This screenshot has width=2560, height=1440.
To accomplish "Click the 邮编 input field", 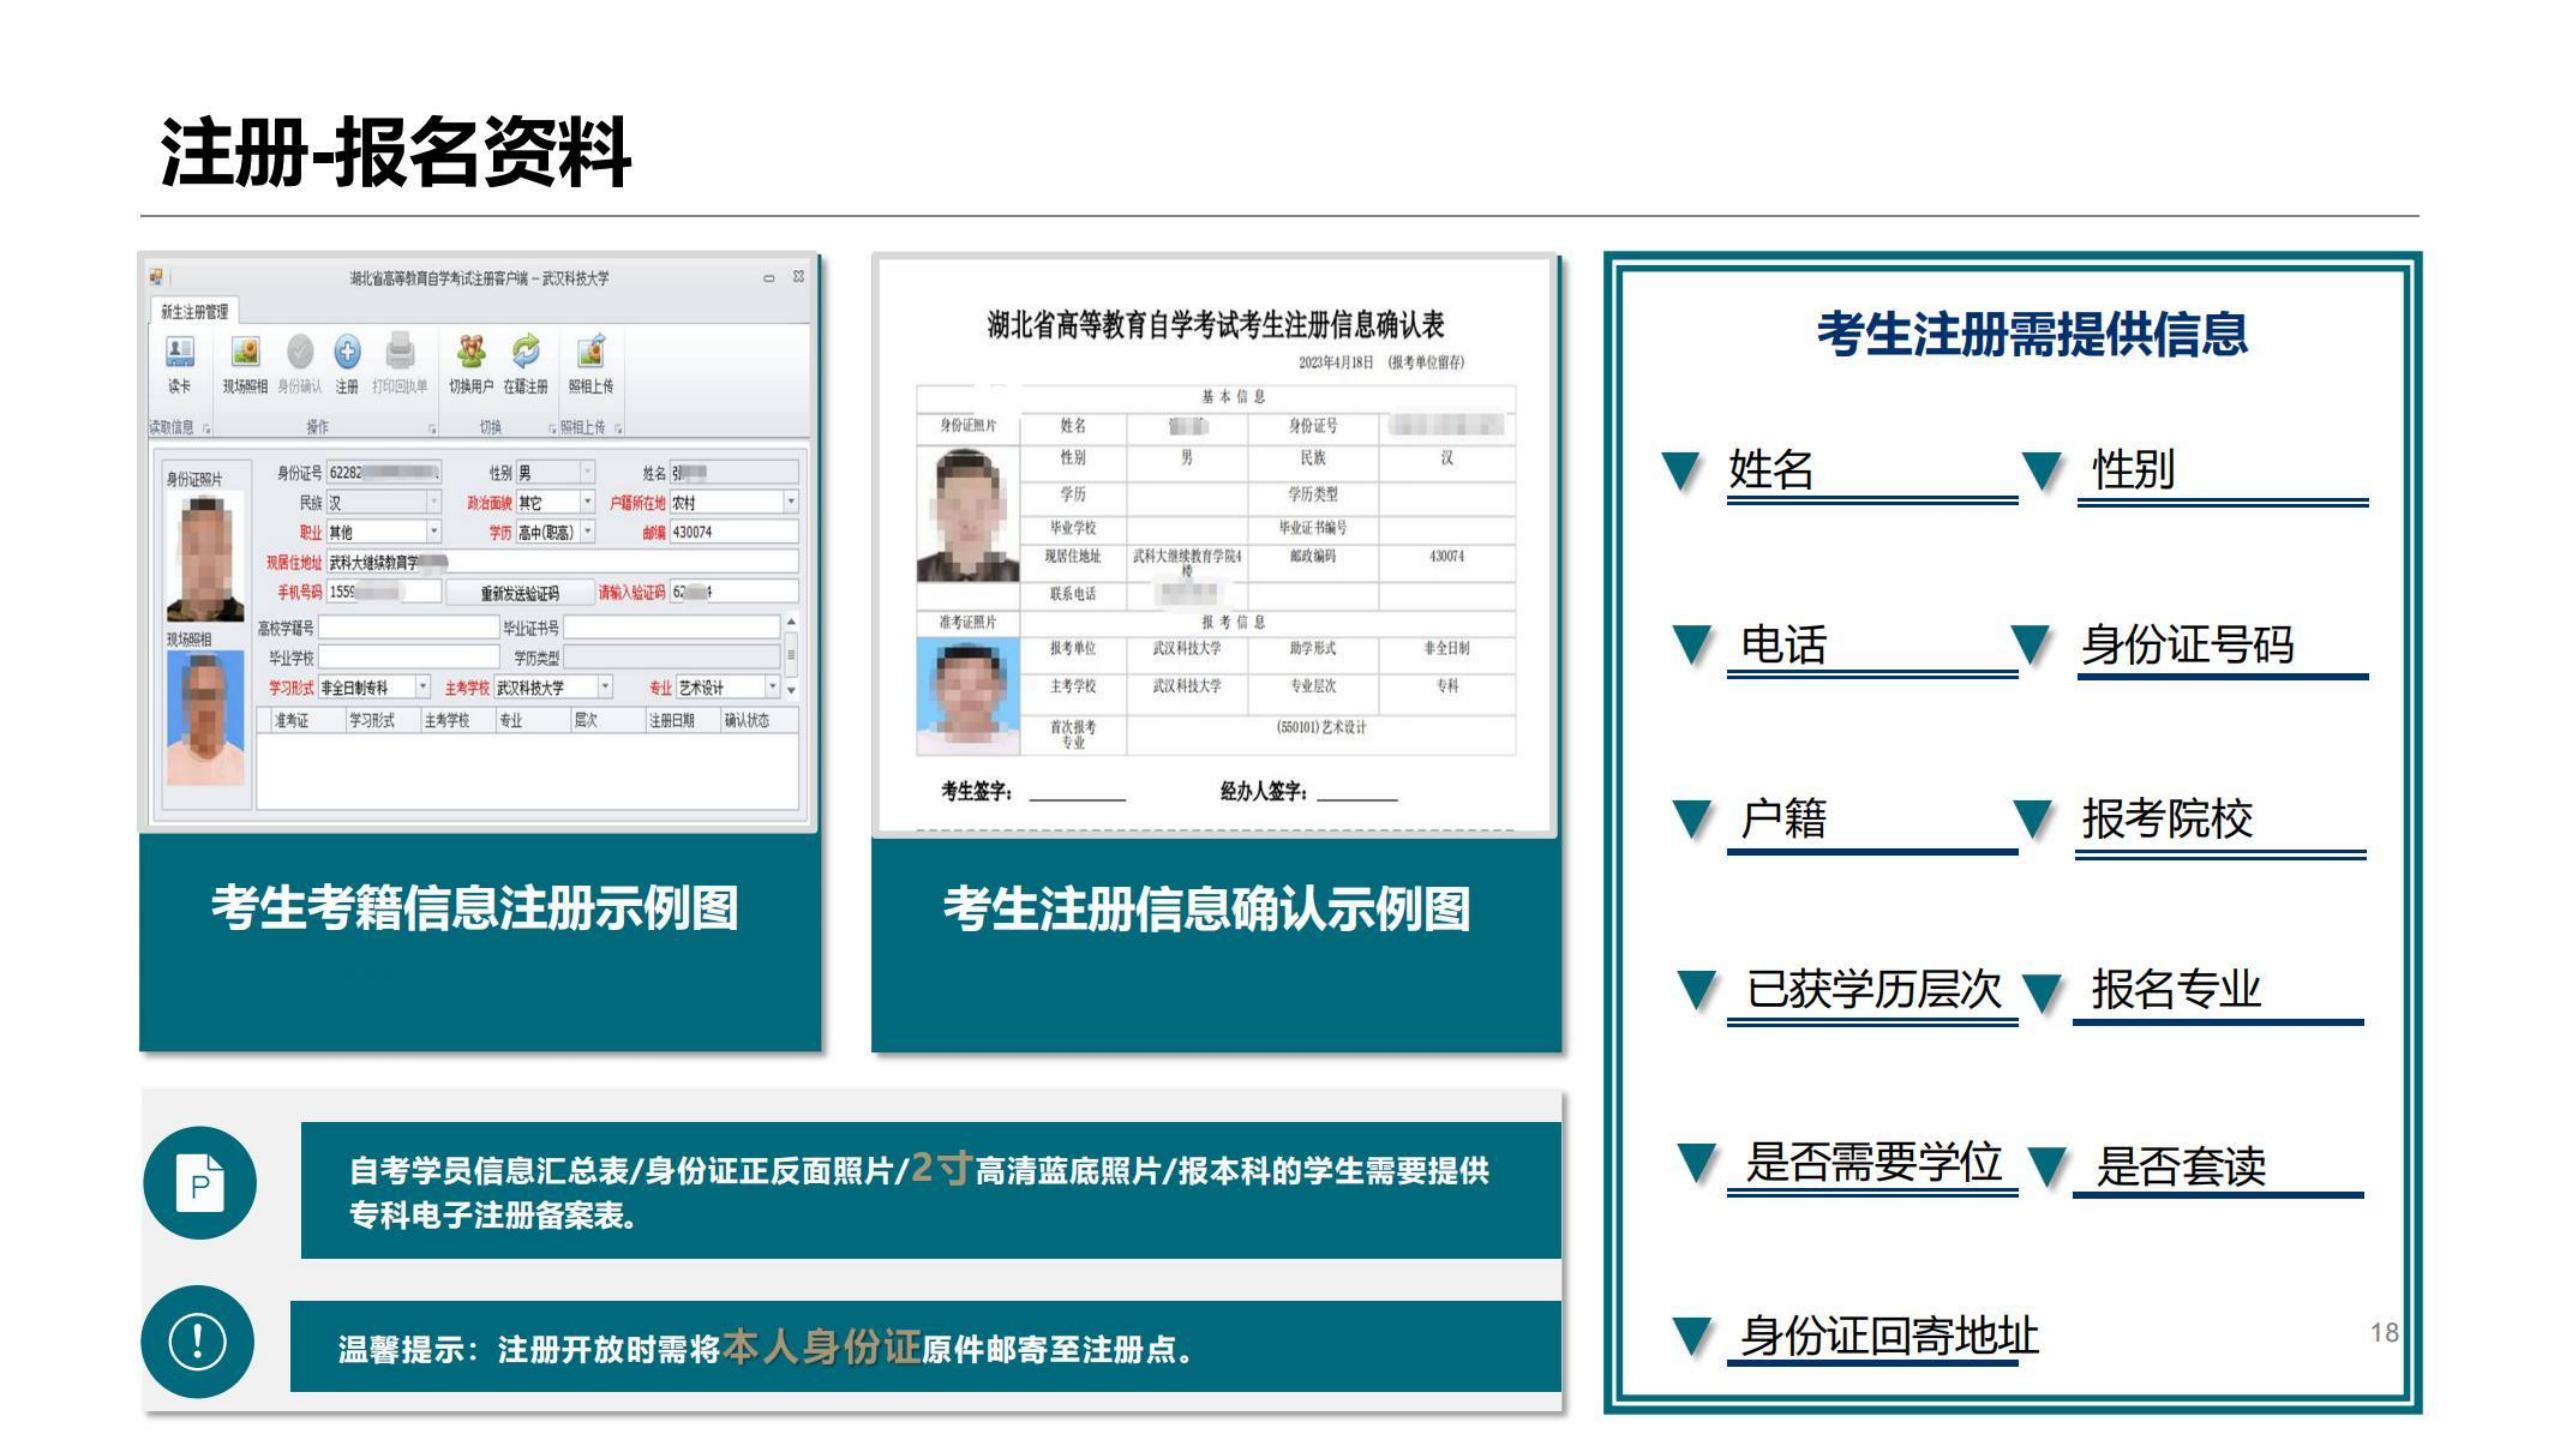I will 733,532.
